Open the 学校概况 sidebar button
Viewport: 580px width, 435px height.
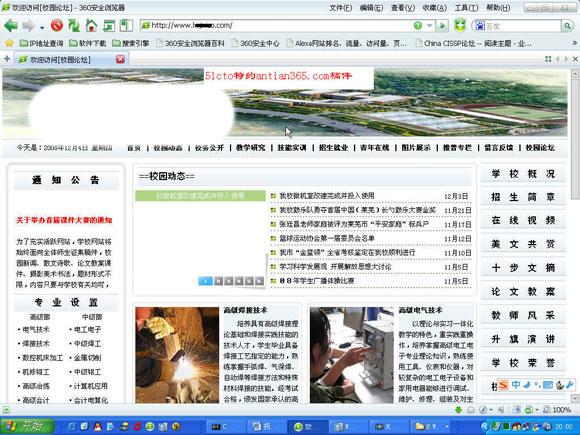[523, 174]
